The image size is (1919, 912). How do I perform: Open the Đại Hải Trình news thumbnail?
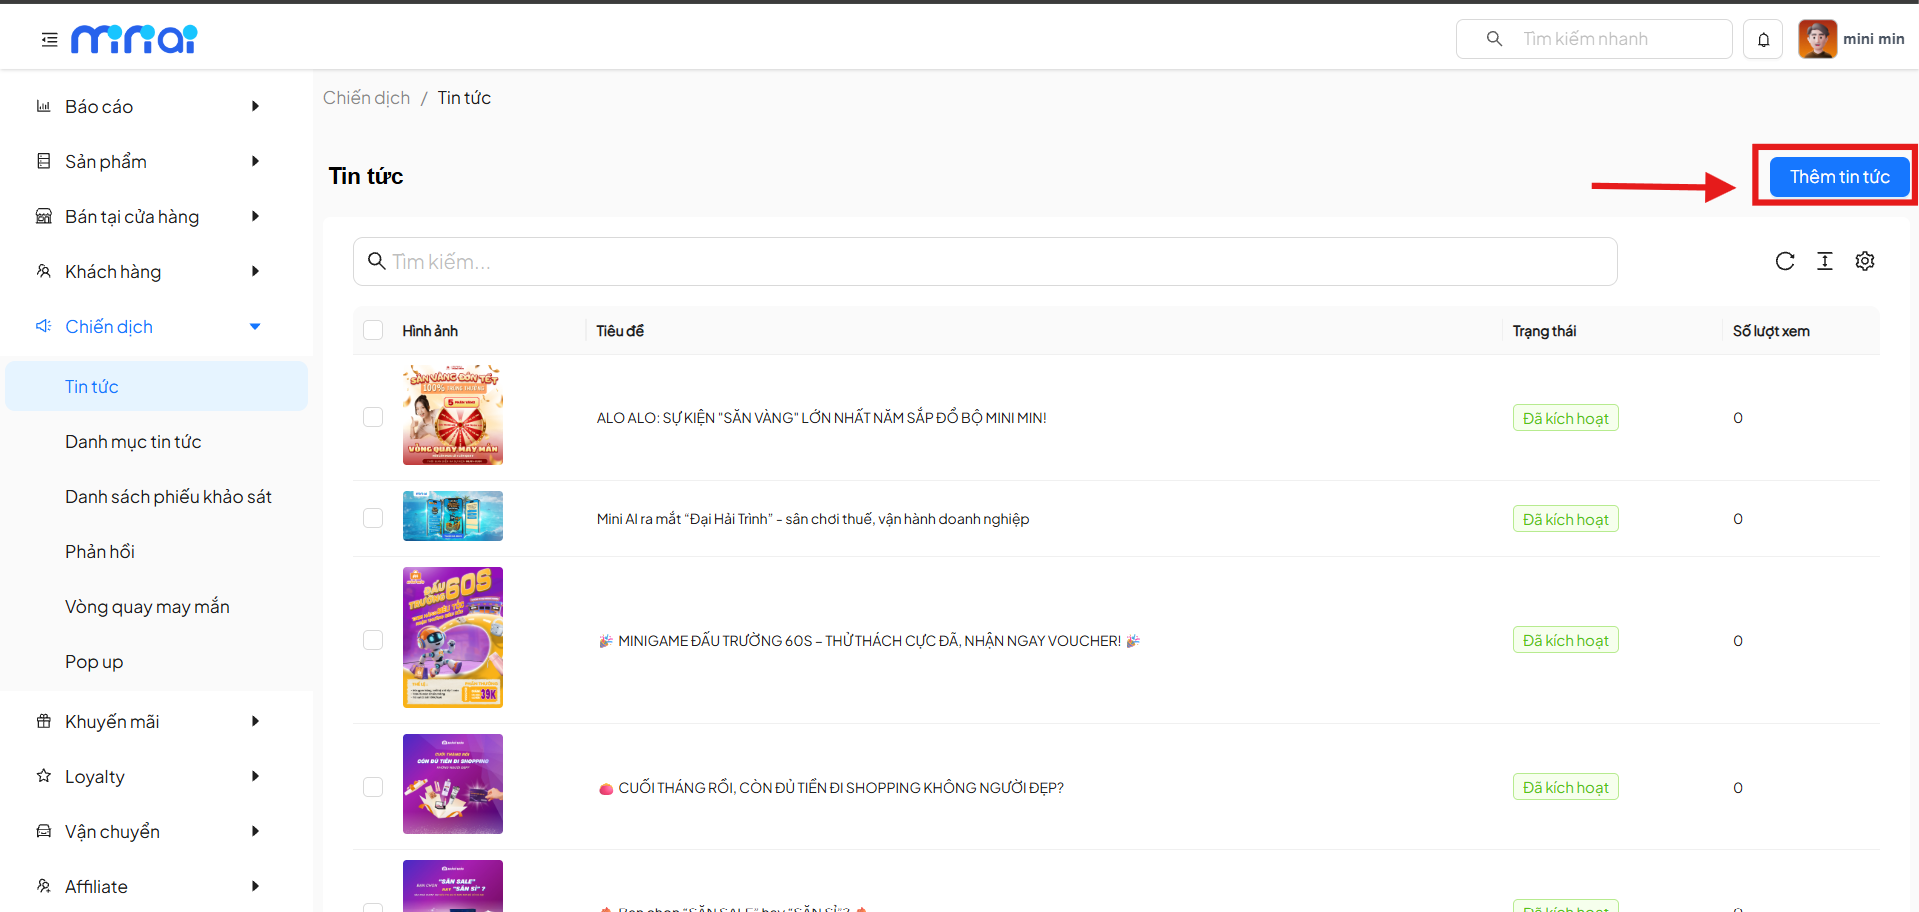coord(452,516)
